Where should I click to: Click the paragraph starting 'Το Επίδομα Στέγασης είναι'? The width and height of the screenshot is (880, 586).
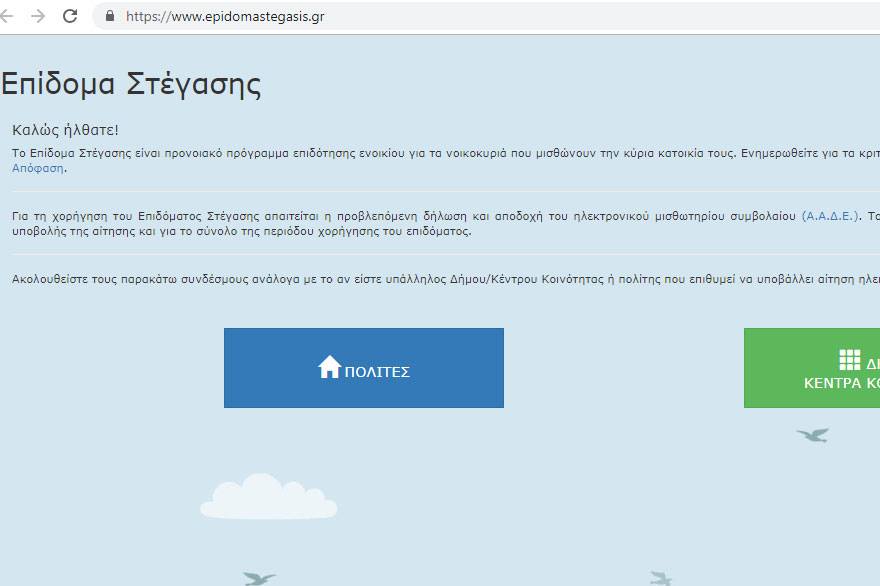click(400, 153)
